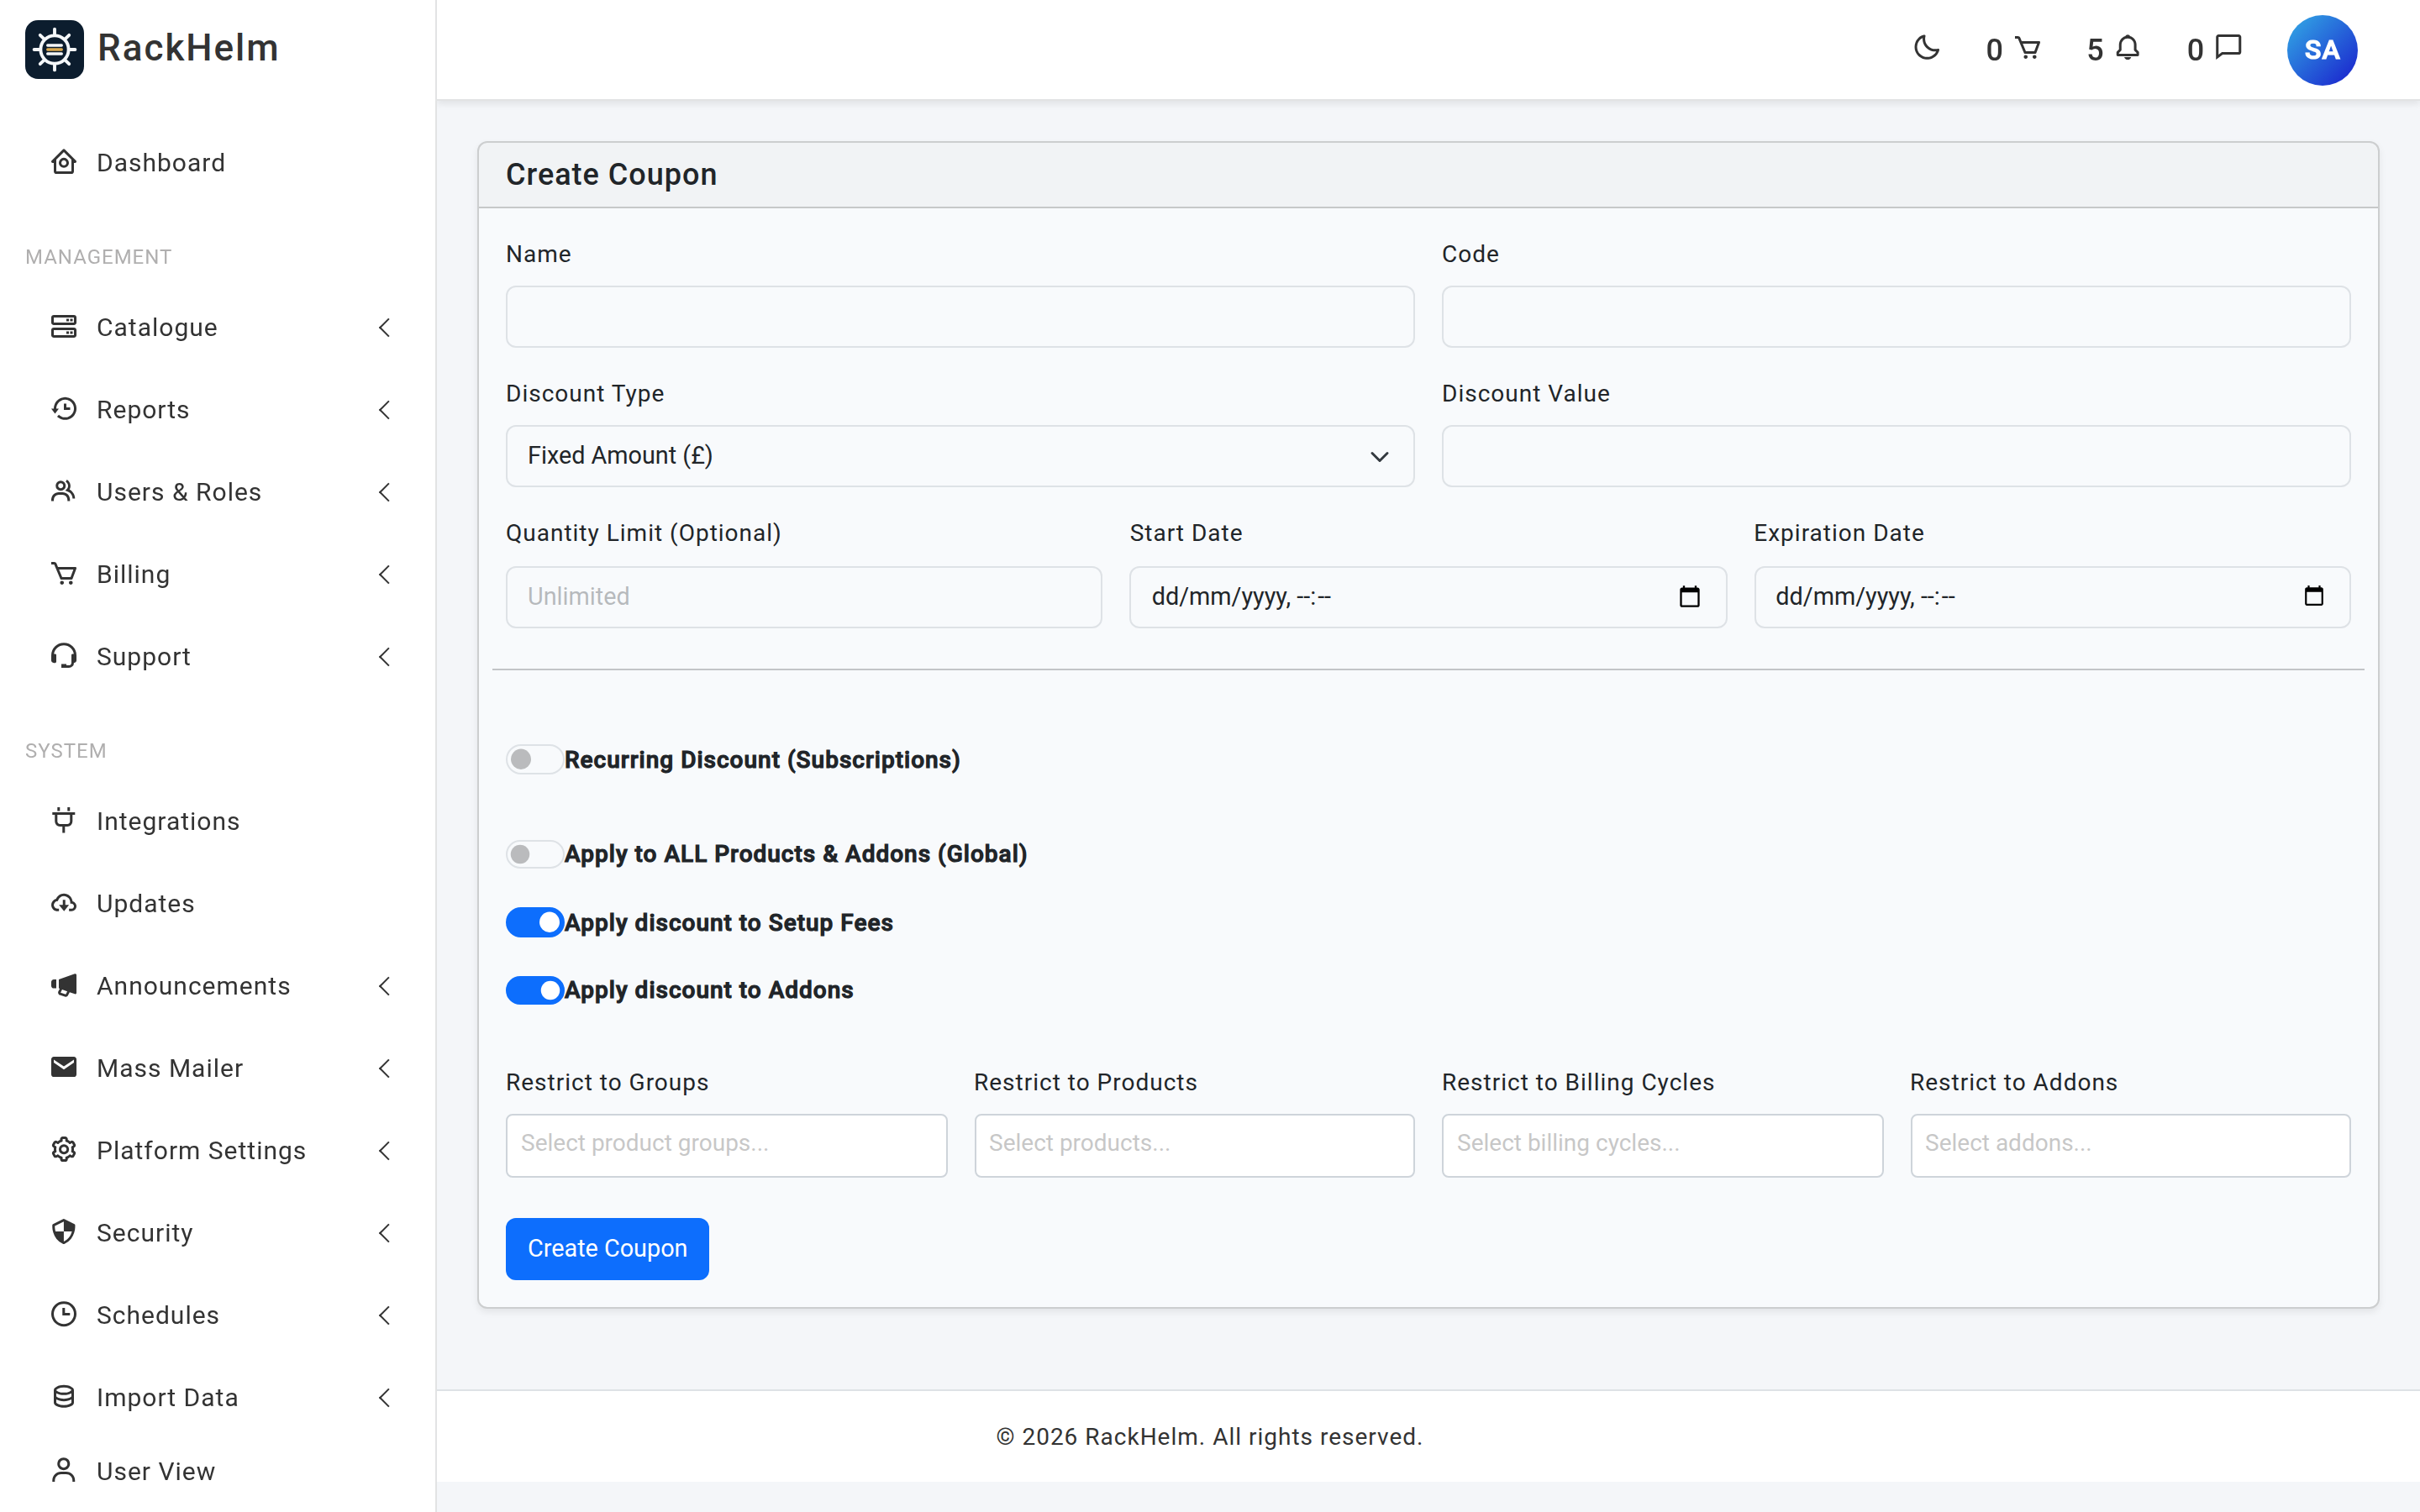
Task: Enable Apply to ALL Products & Addons switch
Action: pos(534,854)
